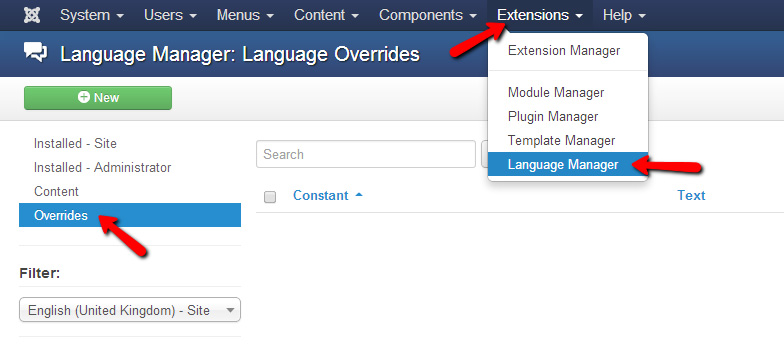
Task: Open the Menus dropdown
Action: 245,15
